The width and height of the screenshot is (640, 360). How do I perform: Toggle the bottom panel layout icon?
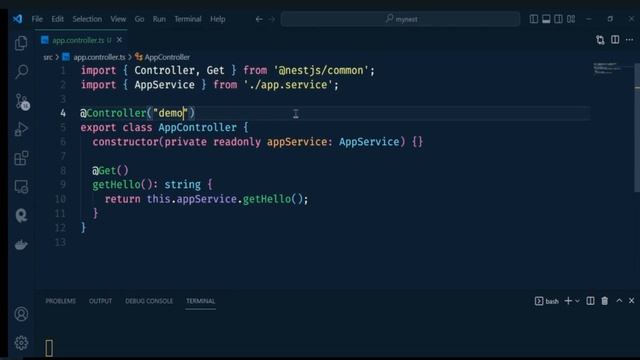[x=546, y=19]
